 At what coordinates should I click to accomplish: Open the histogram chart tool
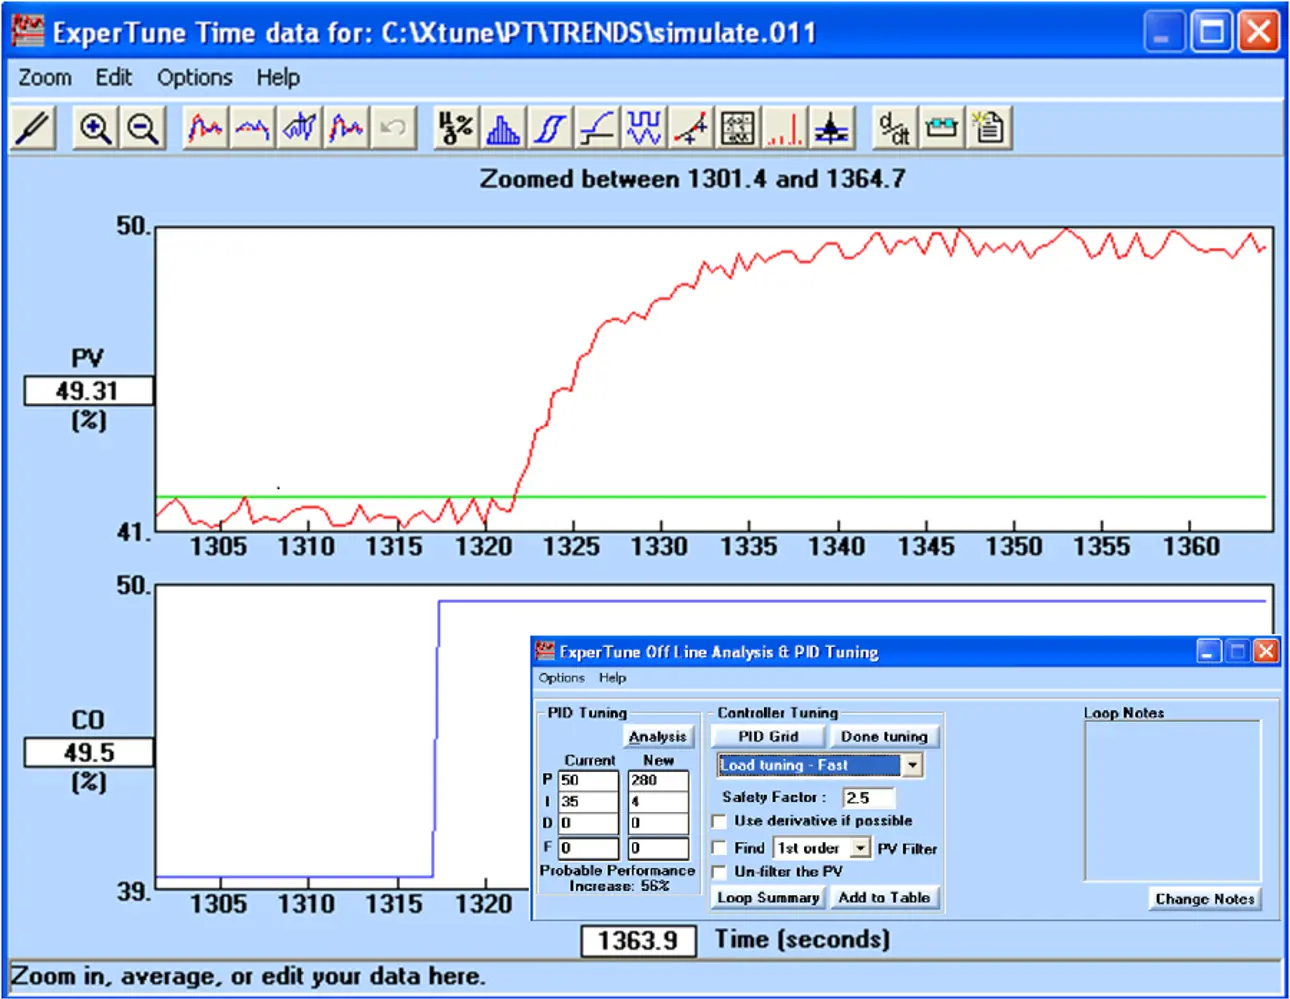tap(502, 129)
